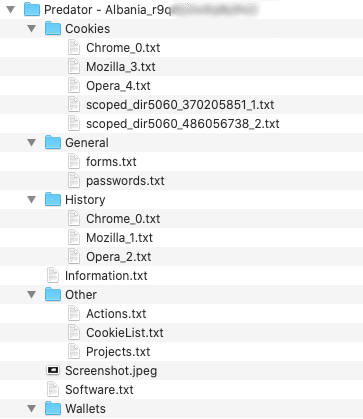
Task: Click the Information.txt document icon
Action: click(53, 275)
